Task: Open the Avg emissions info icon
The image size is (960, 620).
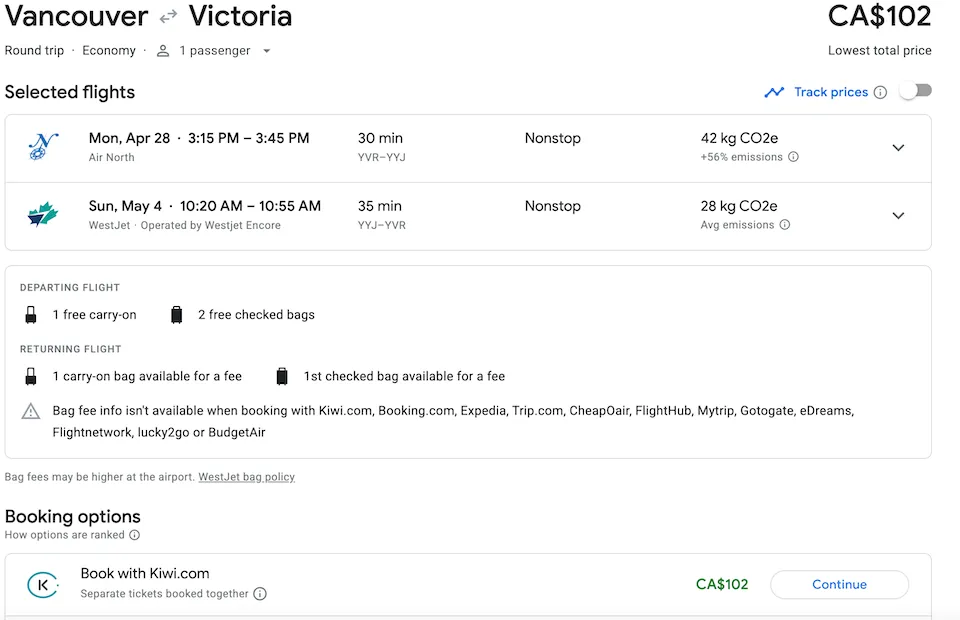Action: (785, 225)
